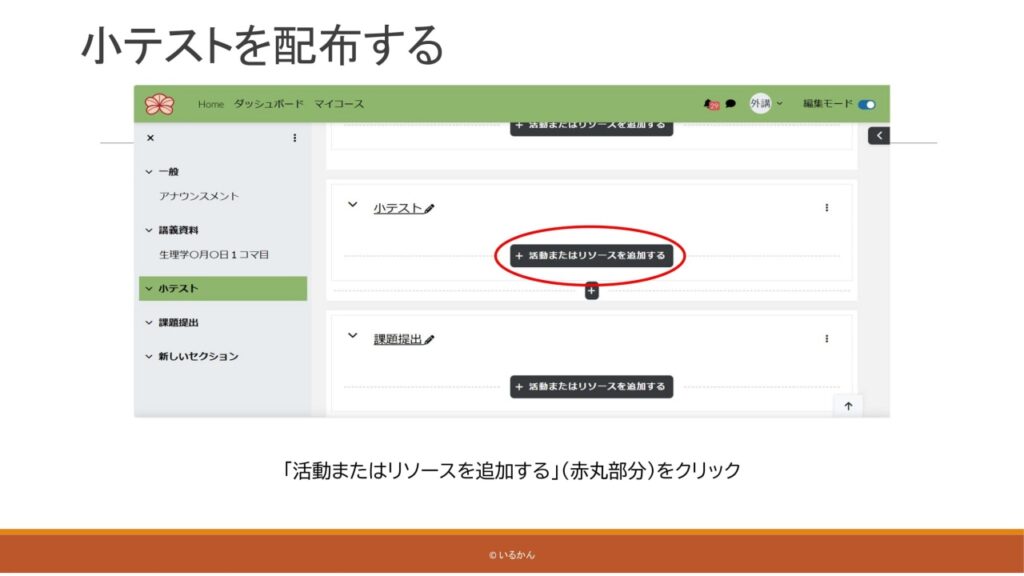1024x576 pixels.
Task: Click 活動またはリソースを追加する under 小テスト
Action: (x=591, y=256)
